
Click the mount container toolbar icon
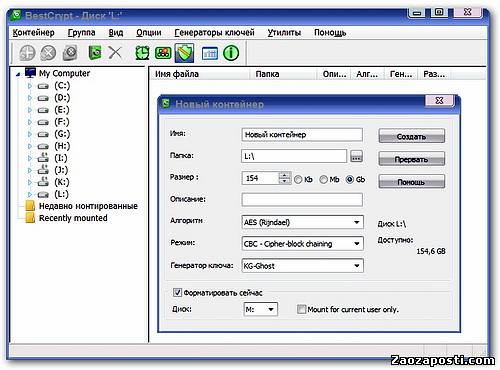pos(27,53)
